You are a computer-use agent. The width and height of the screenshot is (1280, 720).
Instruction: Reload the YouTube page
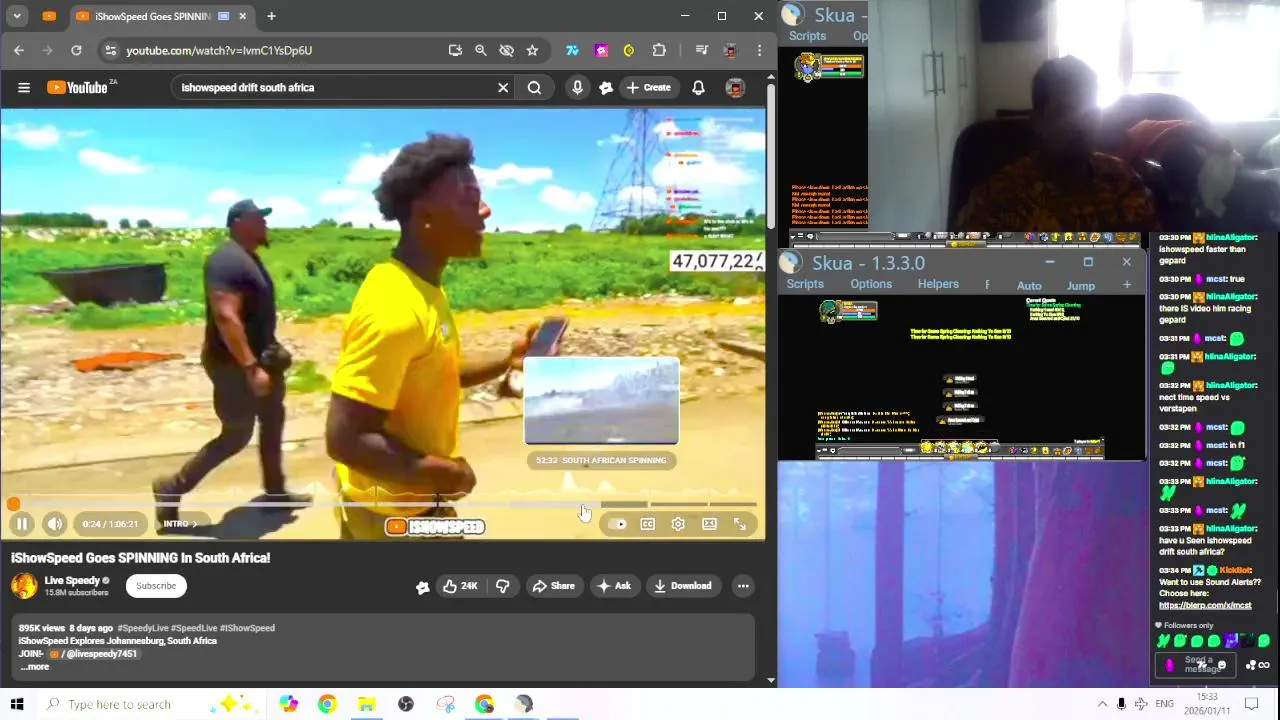pos(76,50)
